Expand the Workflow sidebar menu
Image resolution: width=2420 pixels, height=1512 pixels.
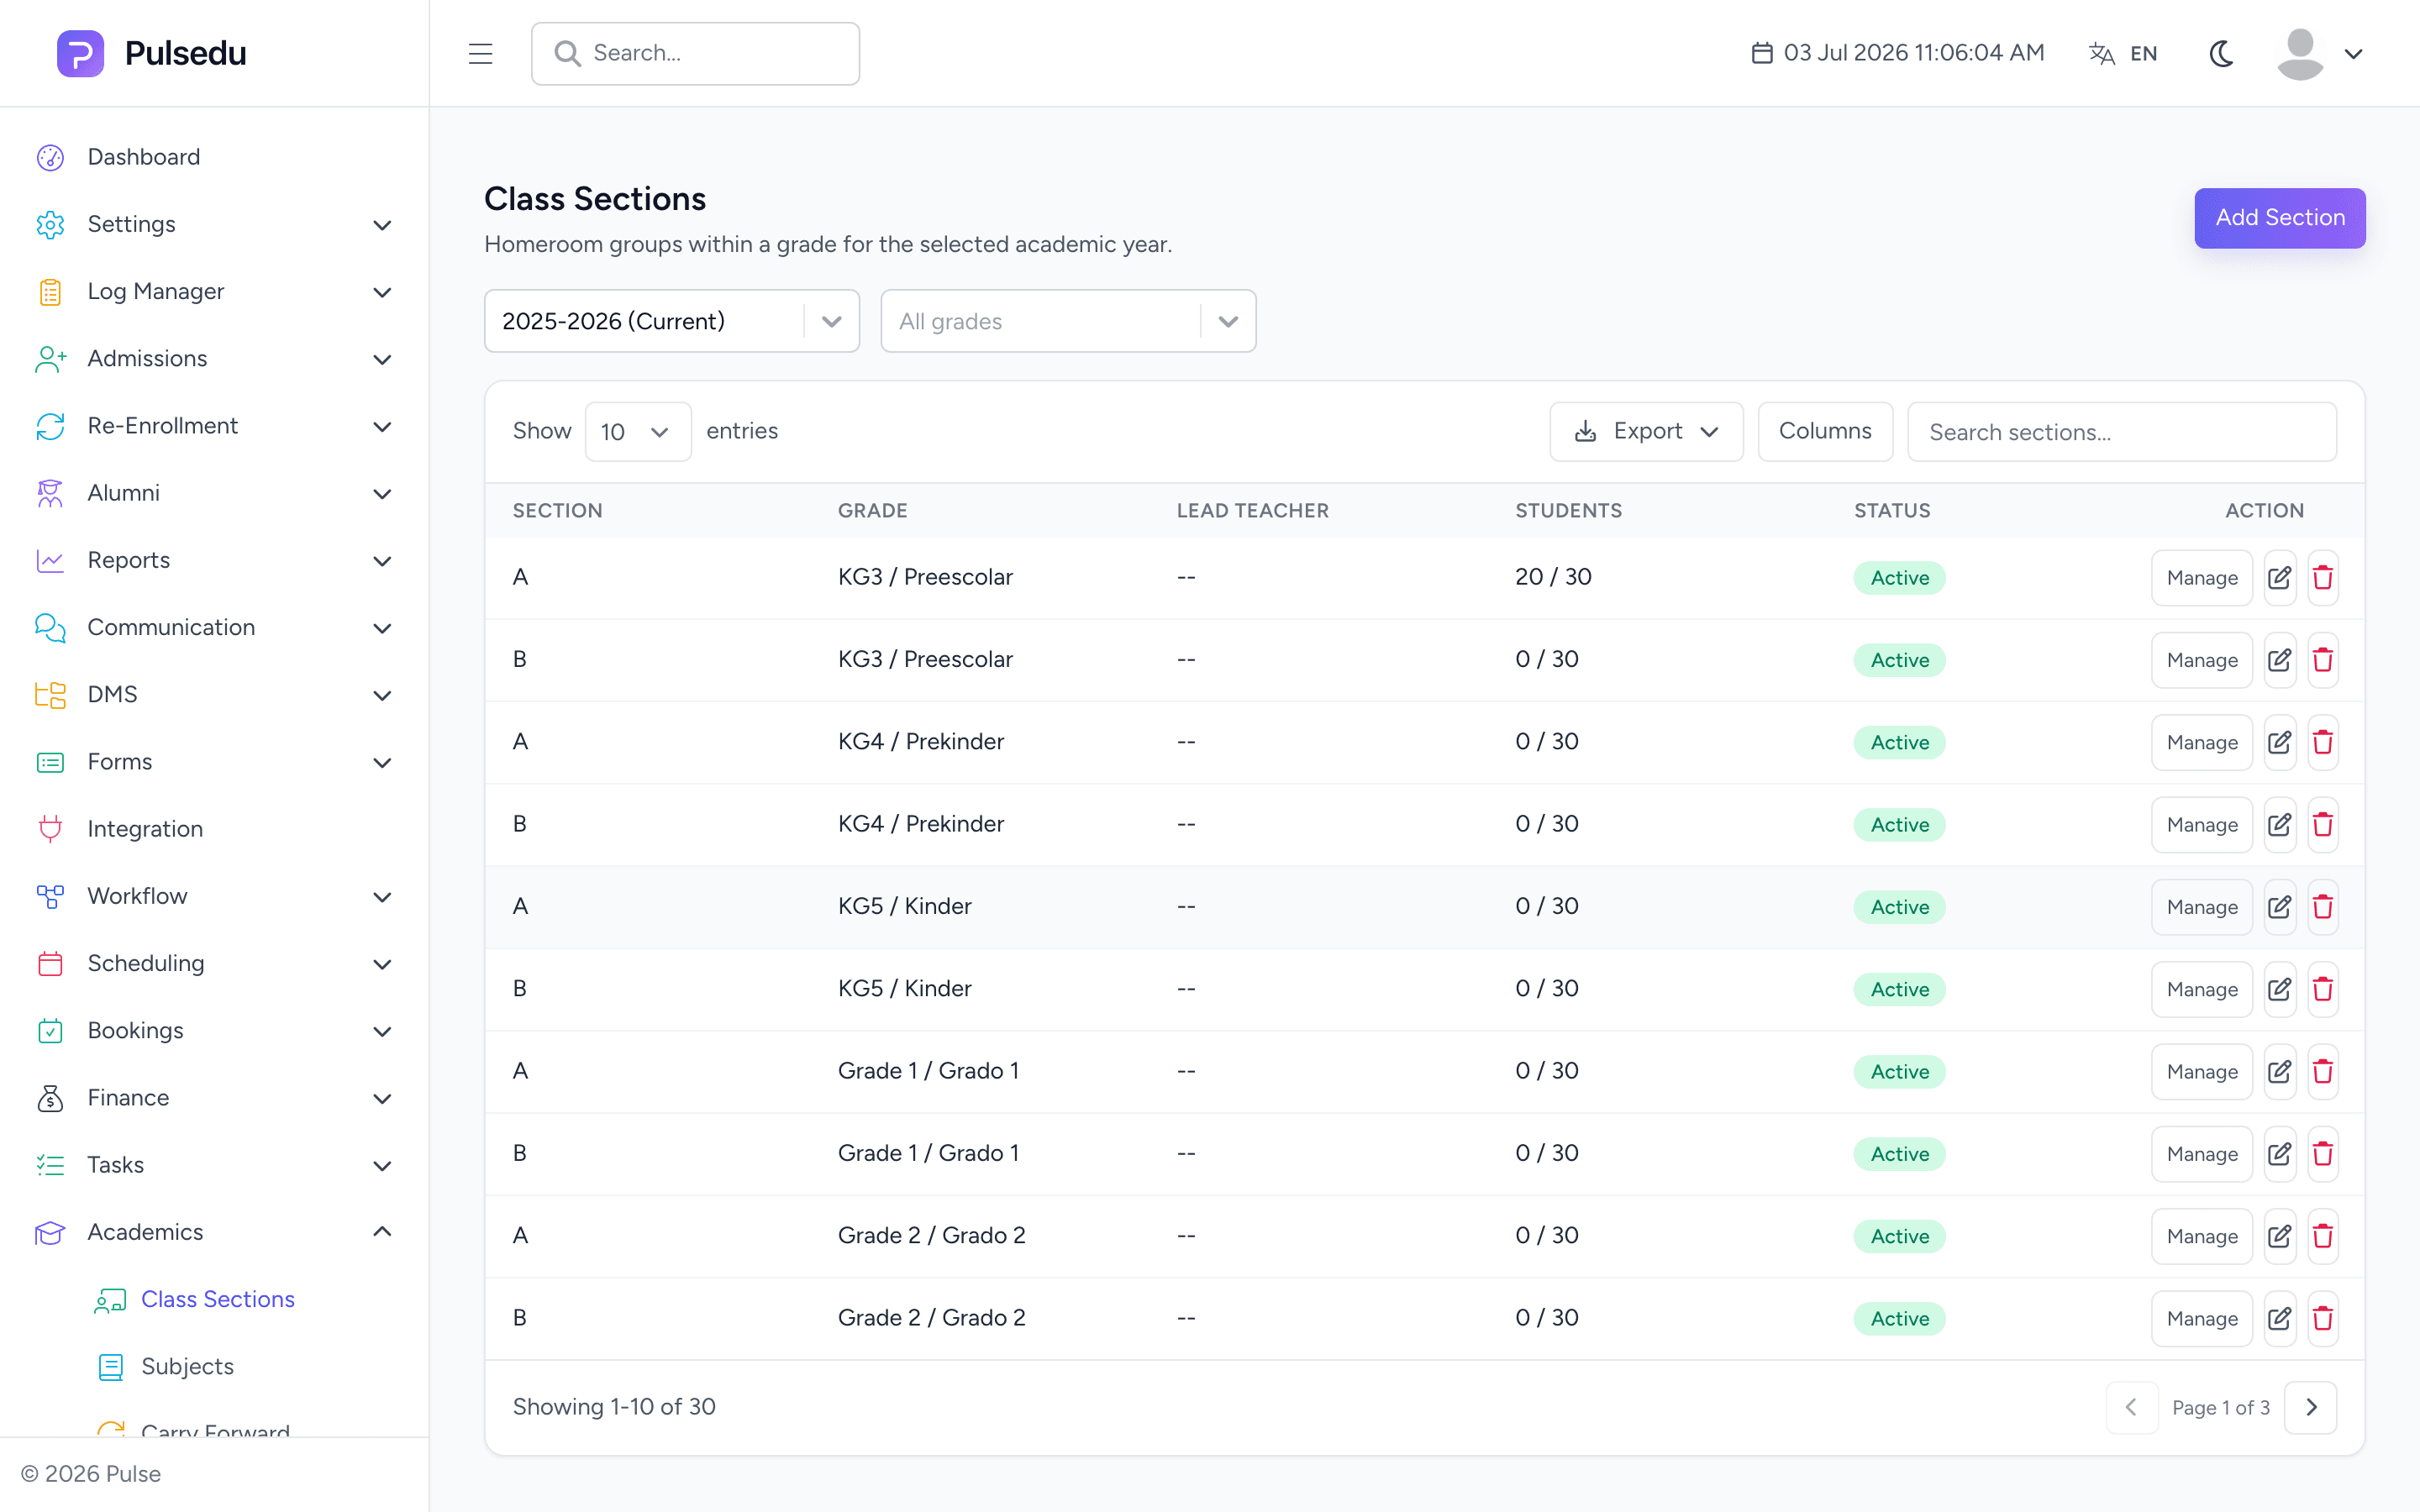click(214, 896)
